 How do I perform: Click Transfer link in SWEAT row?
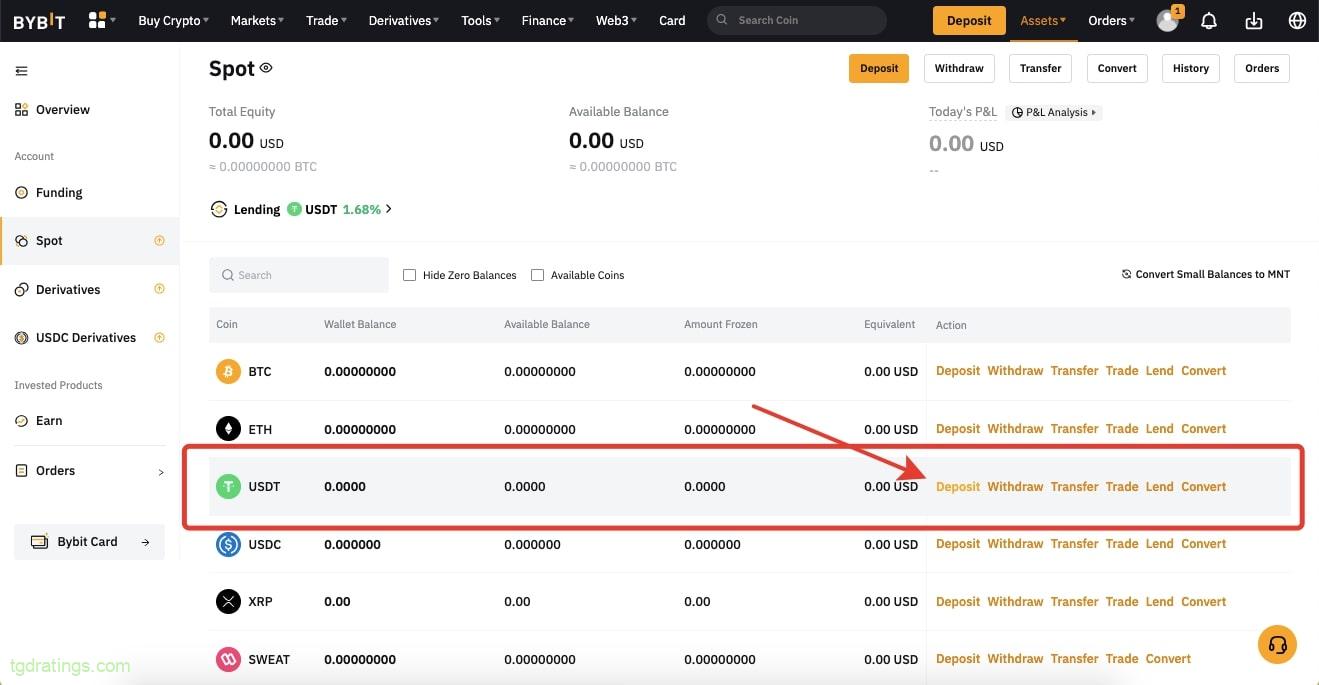1074,659
